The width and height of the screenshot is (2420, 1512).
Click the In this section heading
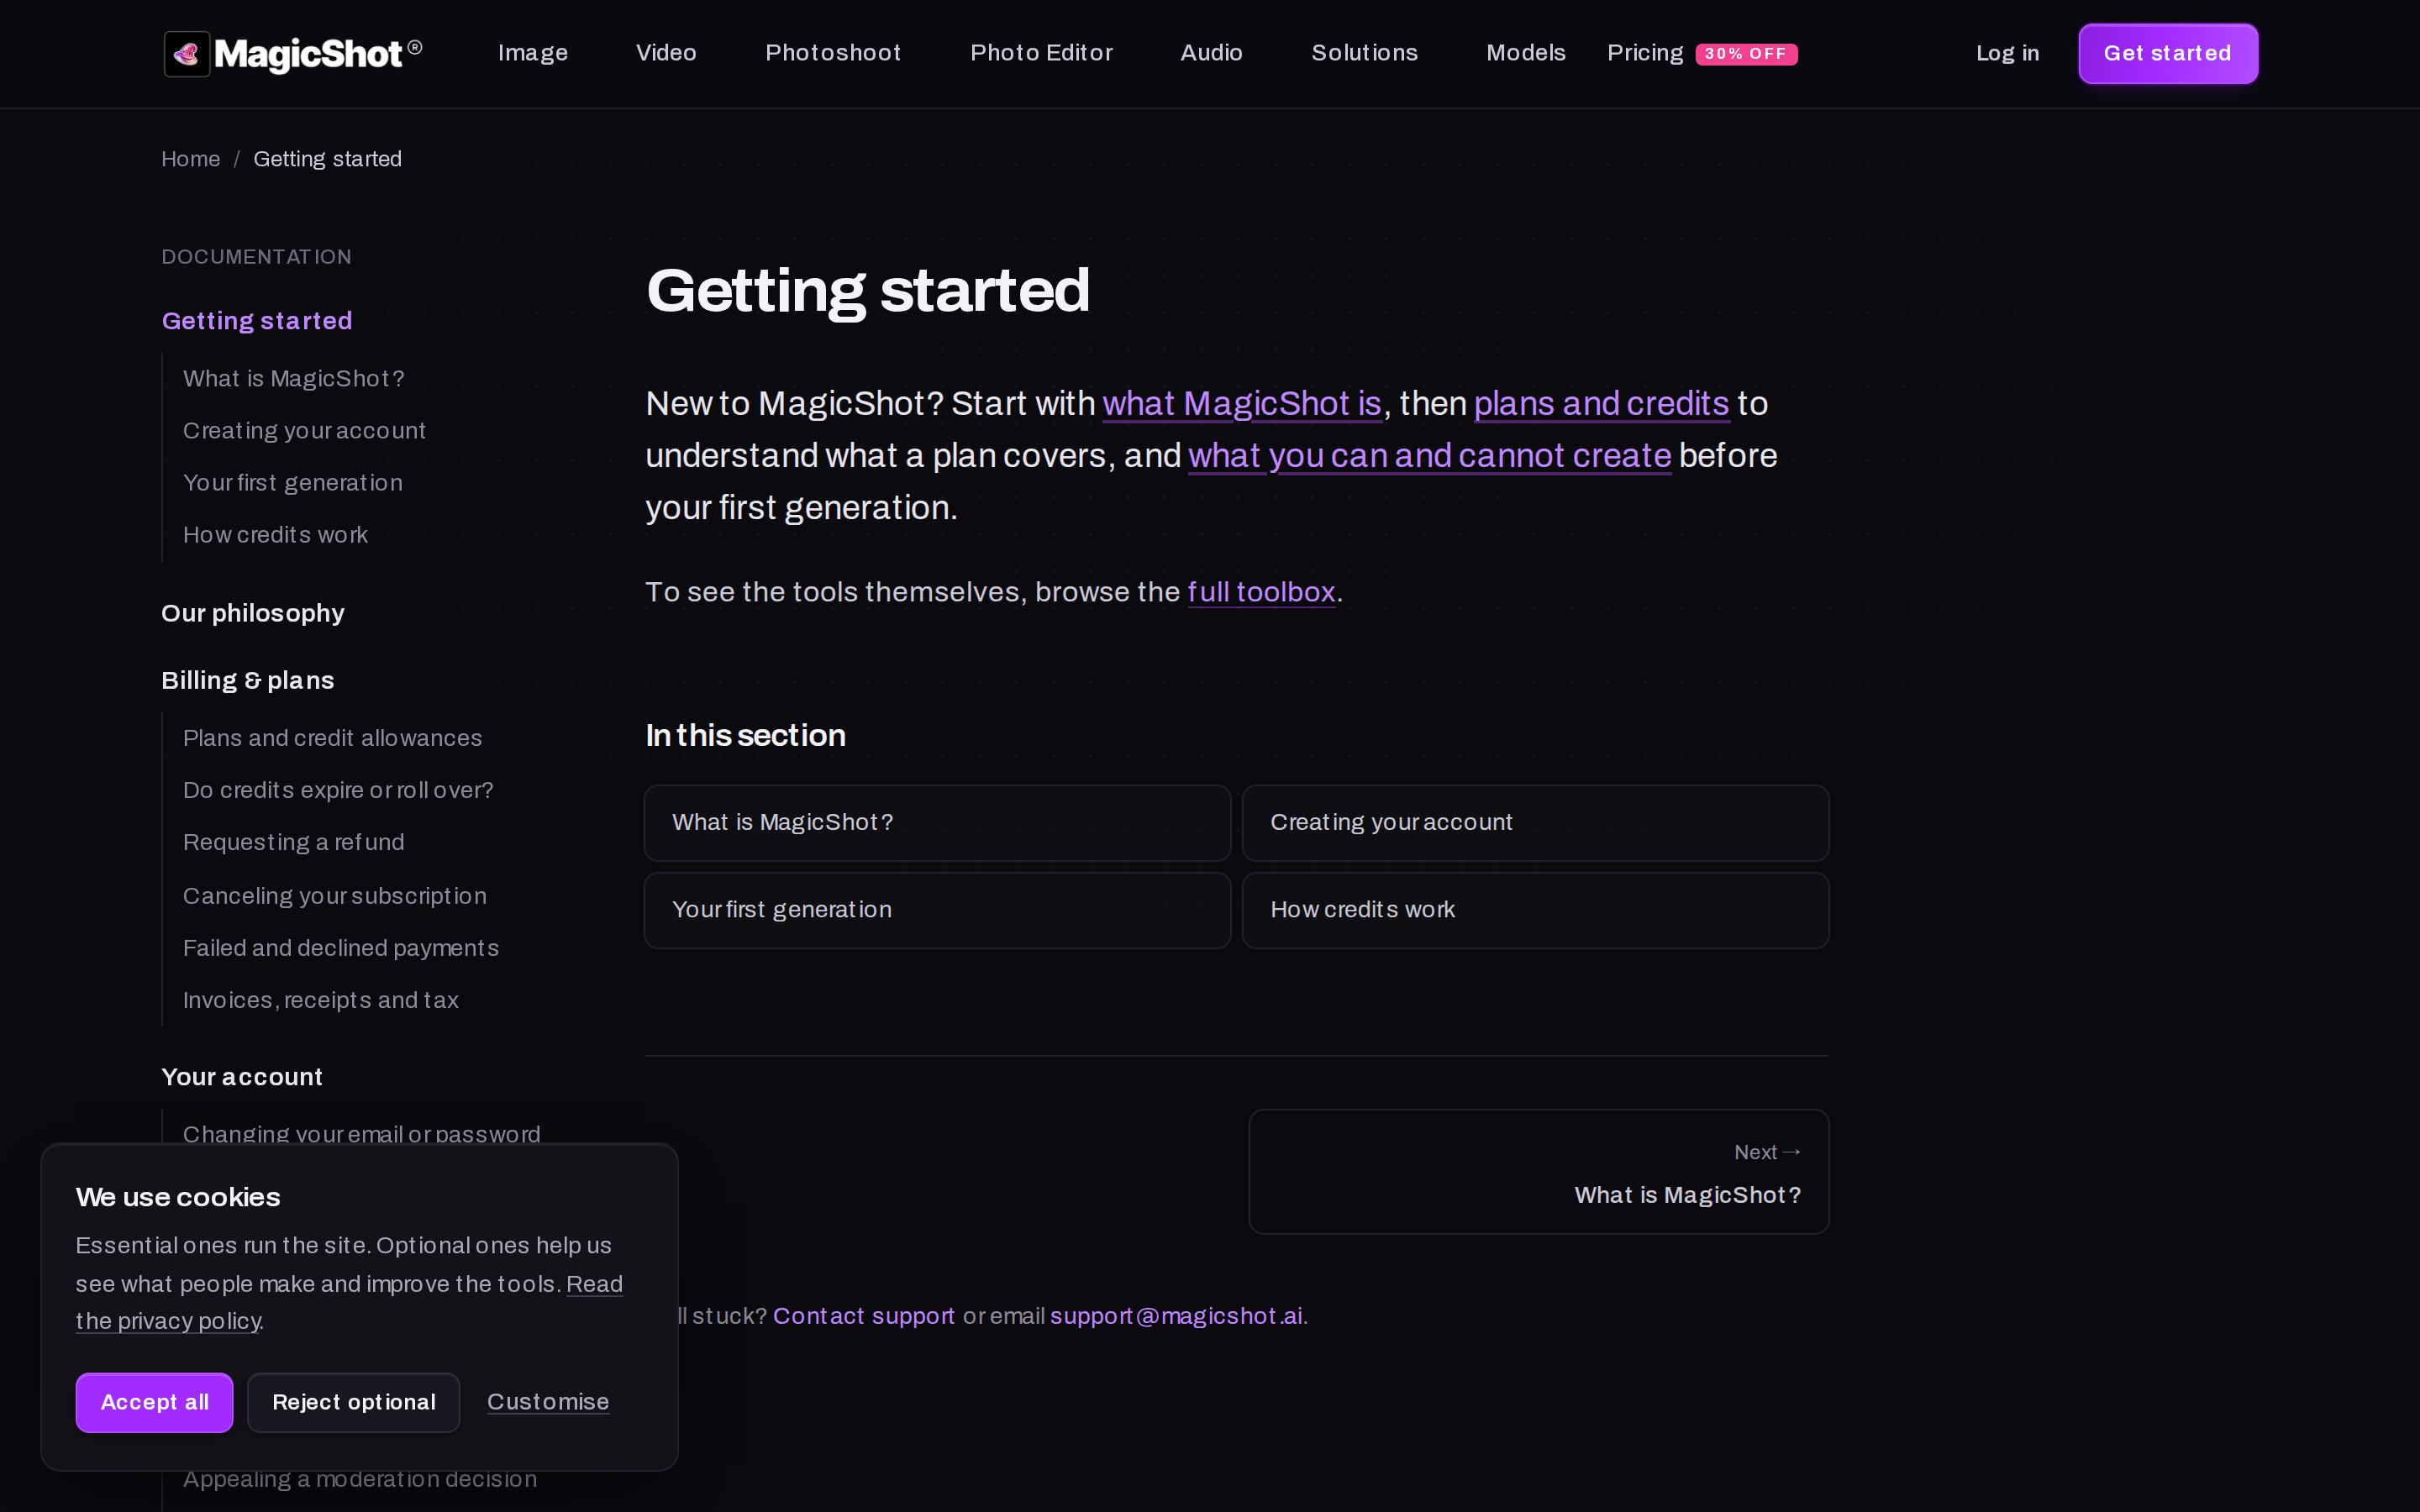(x=745, y=736)
